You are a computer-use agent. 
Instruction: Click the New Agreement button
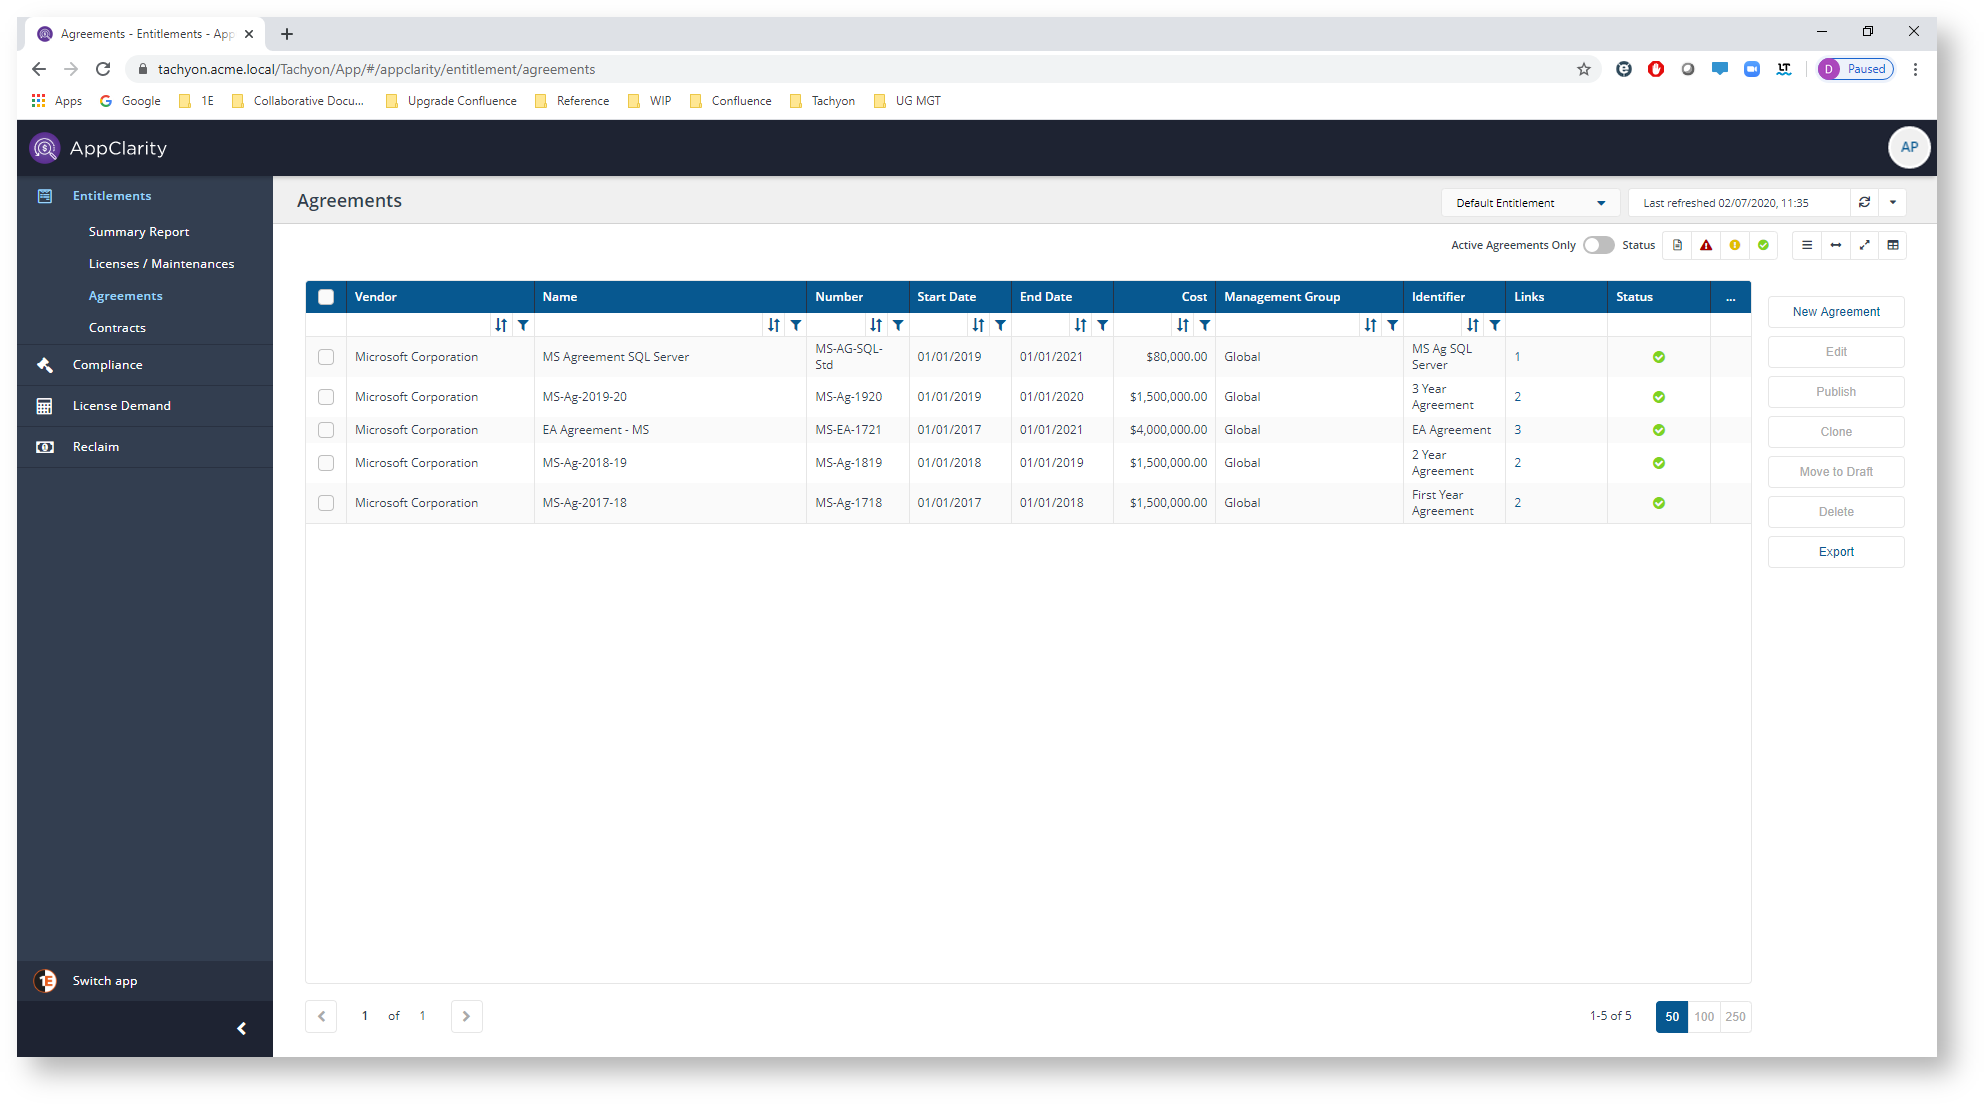tap(1834, 310)
